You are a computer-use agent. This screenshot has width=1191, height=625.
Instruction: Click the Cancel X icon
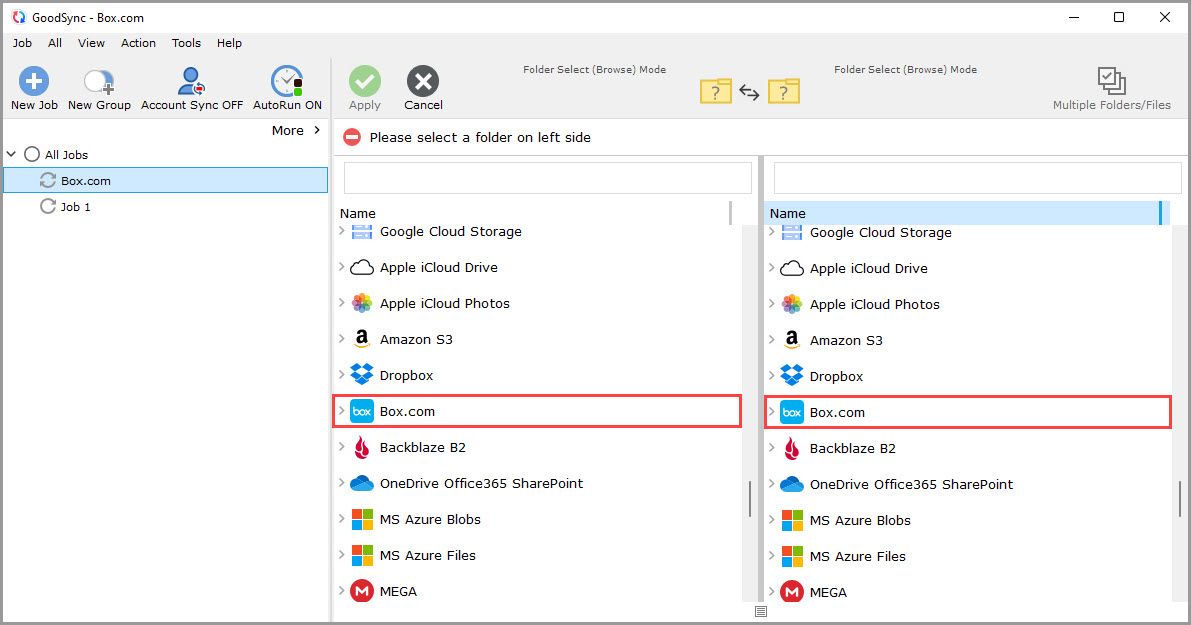[x=423, y=81]
